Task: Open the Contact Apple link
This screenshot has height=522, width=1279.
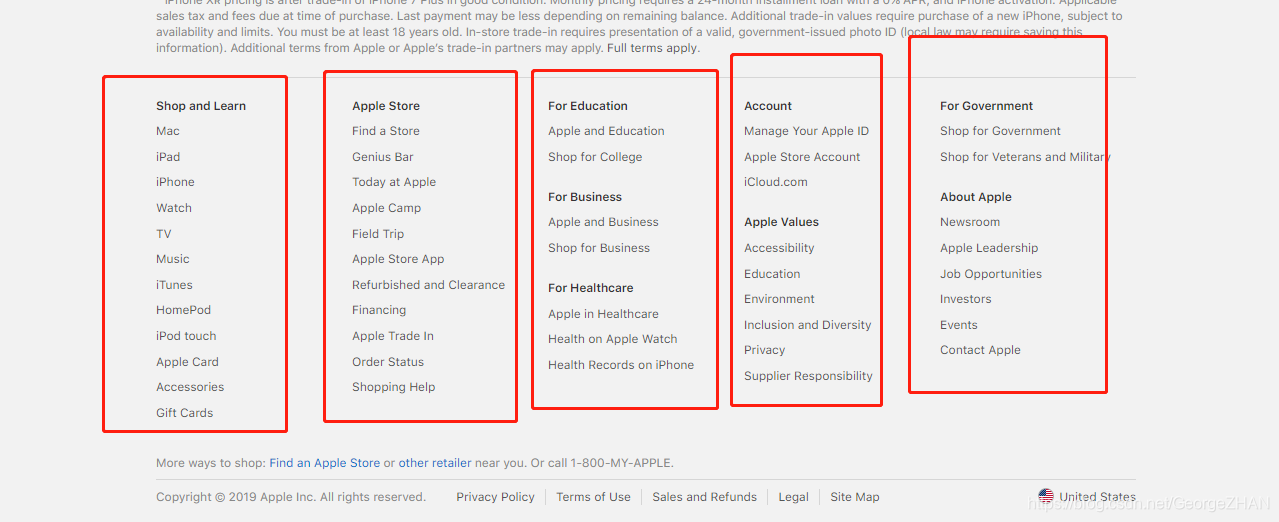Action: click(x=980, y=350)
